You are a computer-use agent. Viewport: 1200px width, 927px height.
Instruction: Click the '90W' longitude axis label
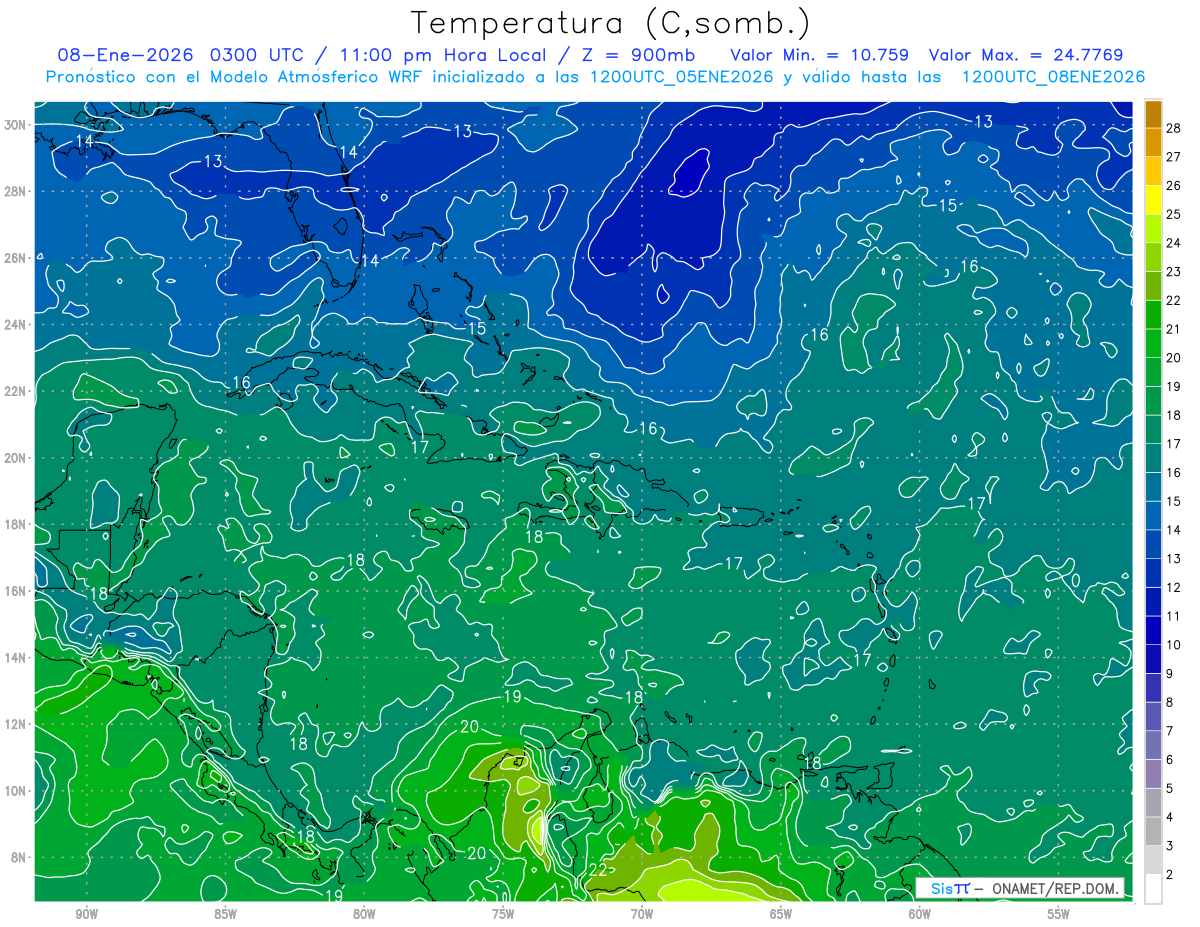[x=86, y=914]
